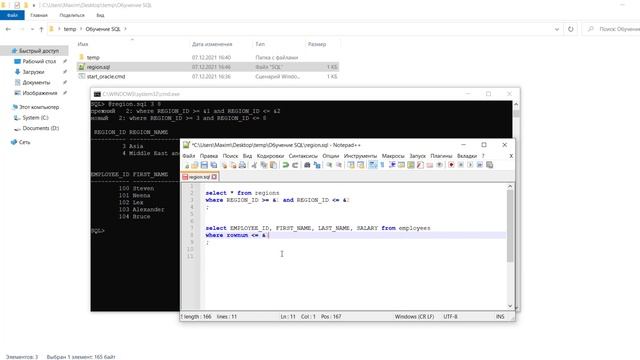Click the Copy icon in Notepad++ toolbar
Viewport: 640px width, 360px height.
(x=264, y=165)
